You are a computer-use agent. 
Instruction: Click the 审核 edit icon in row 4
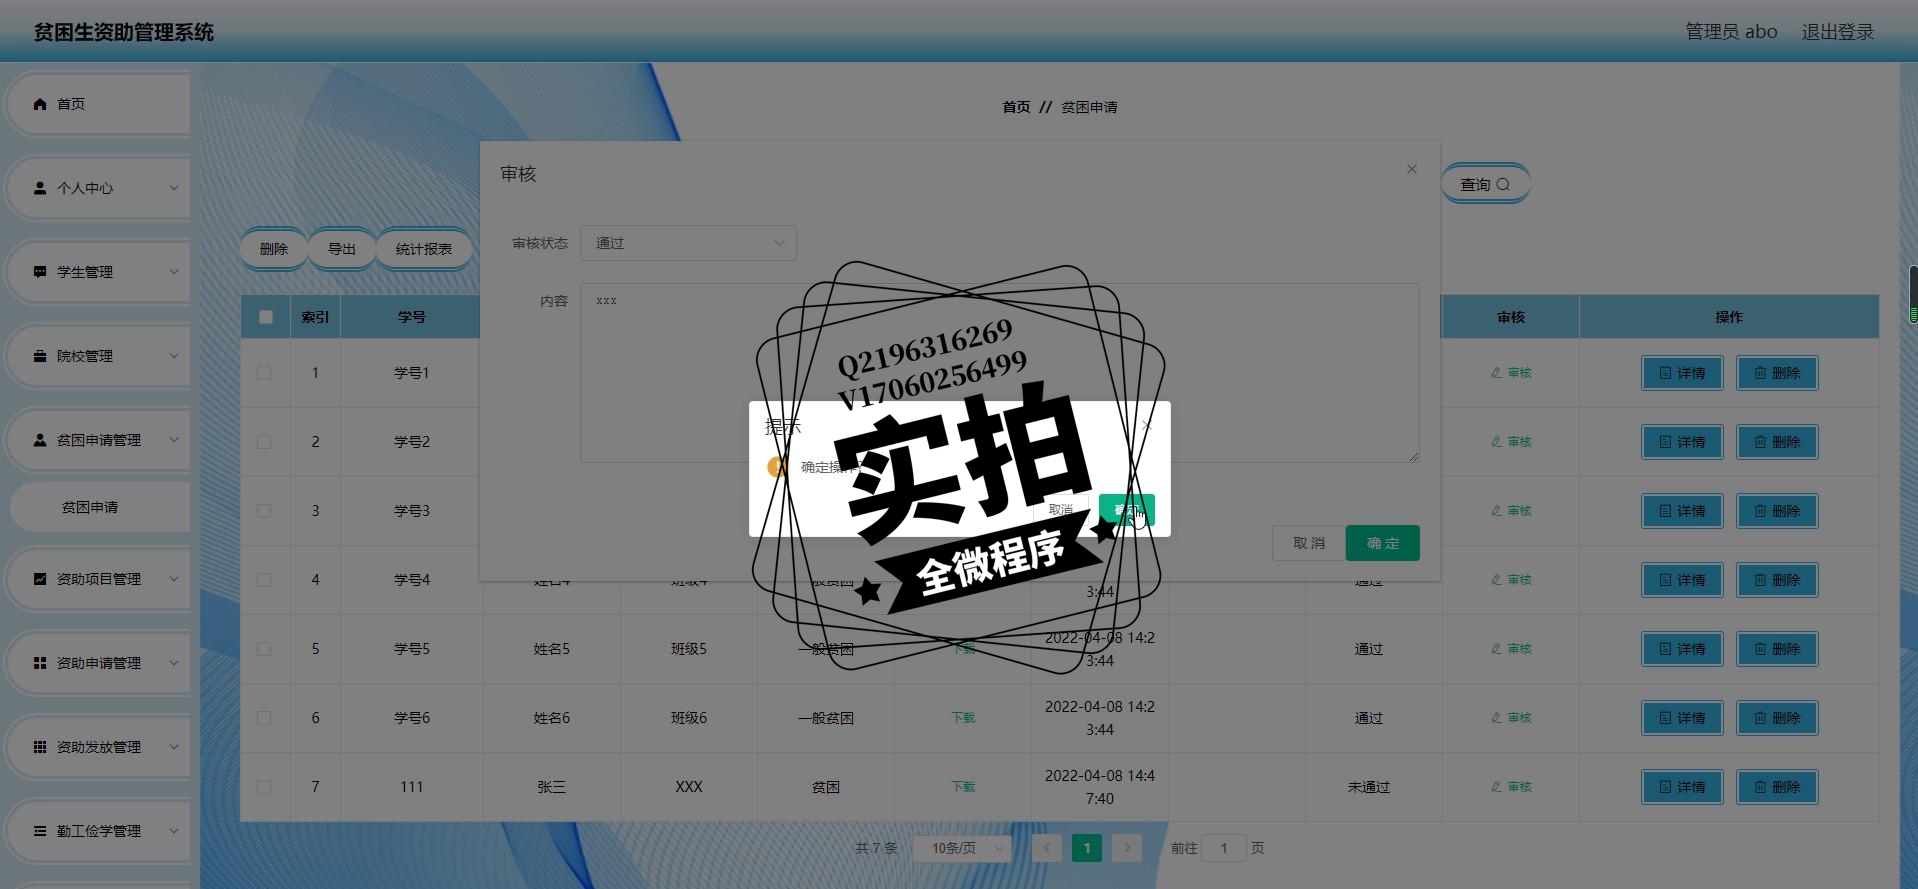[x=1511, y=580]
